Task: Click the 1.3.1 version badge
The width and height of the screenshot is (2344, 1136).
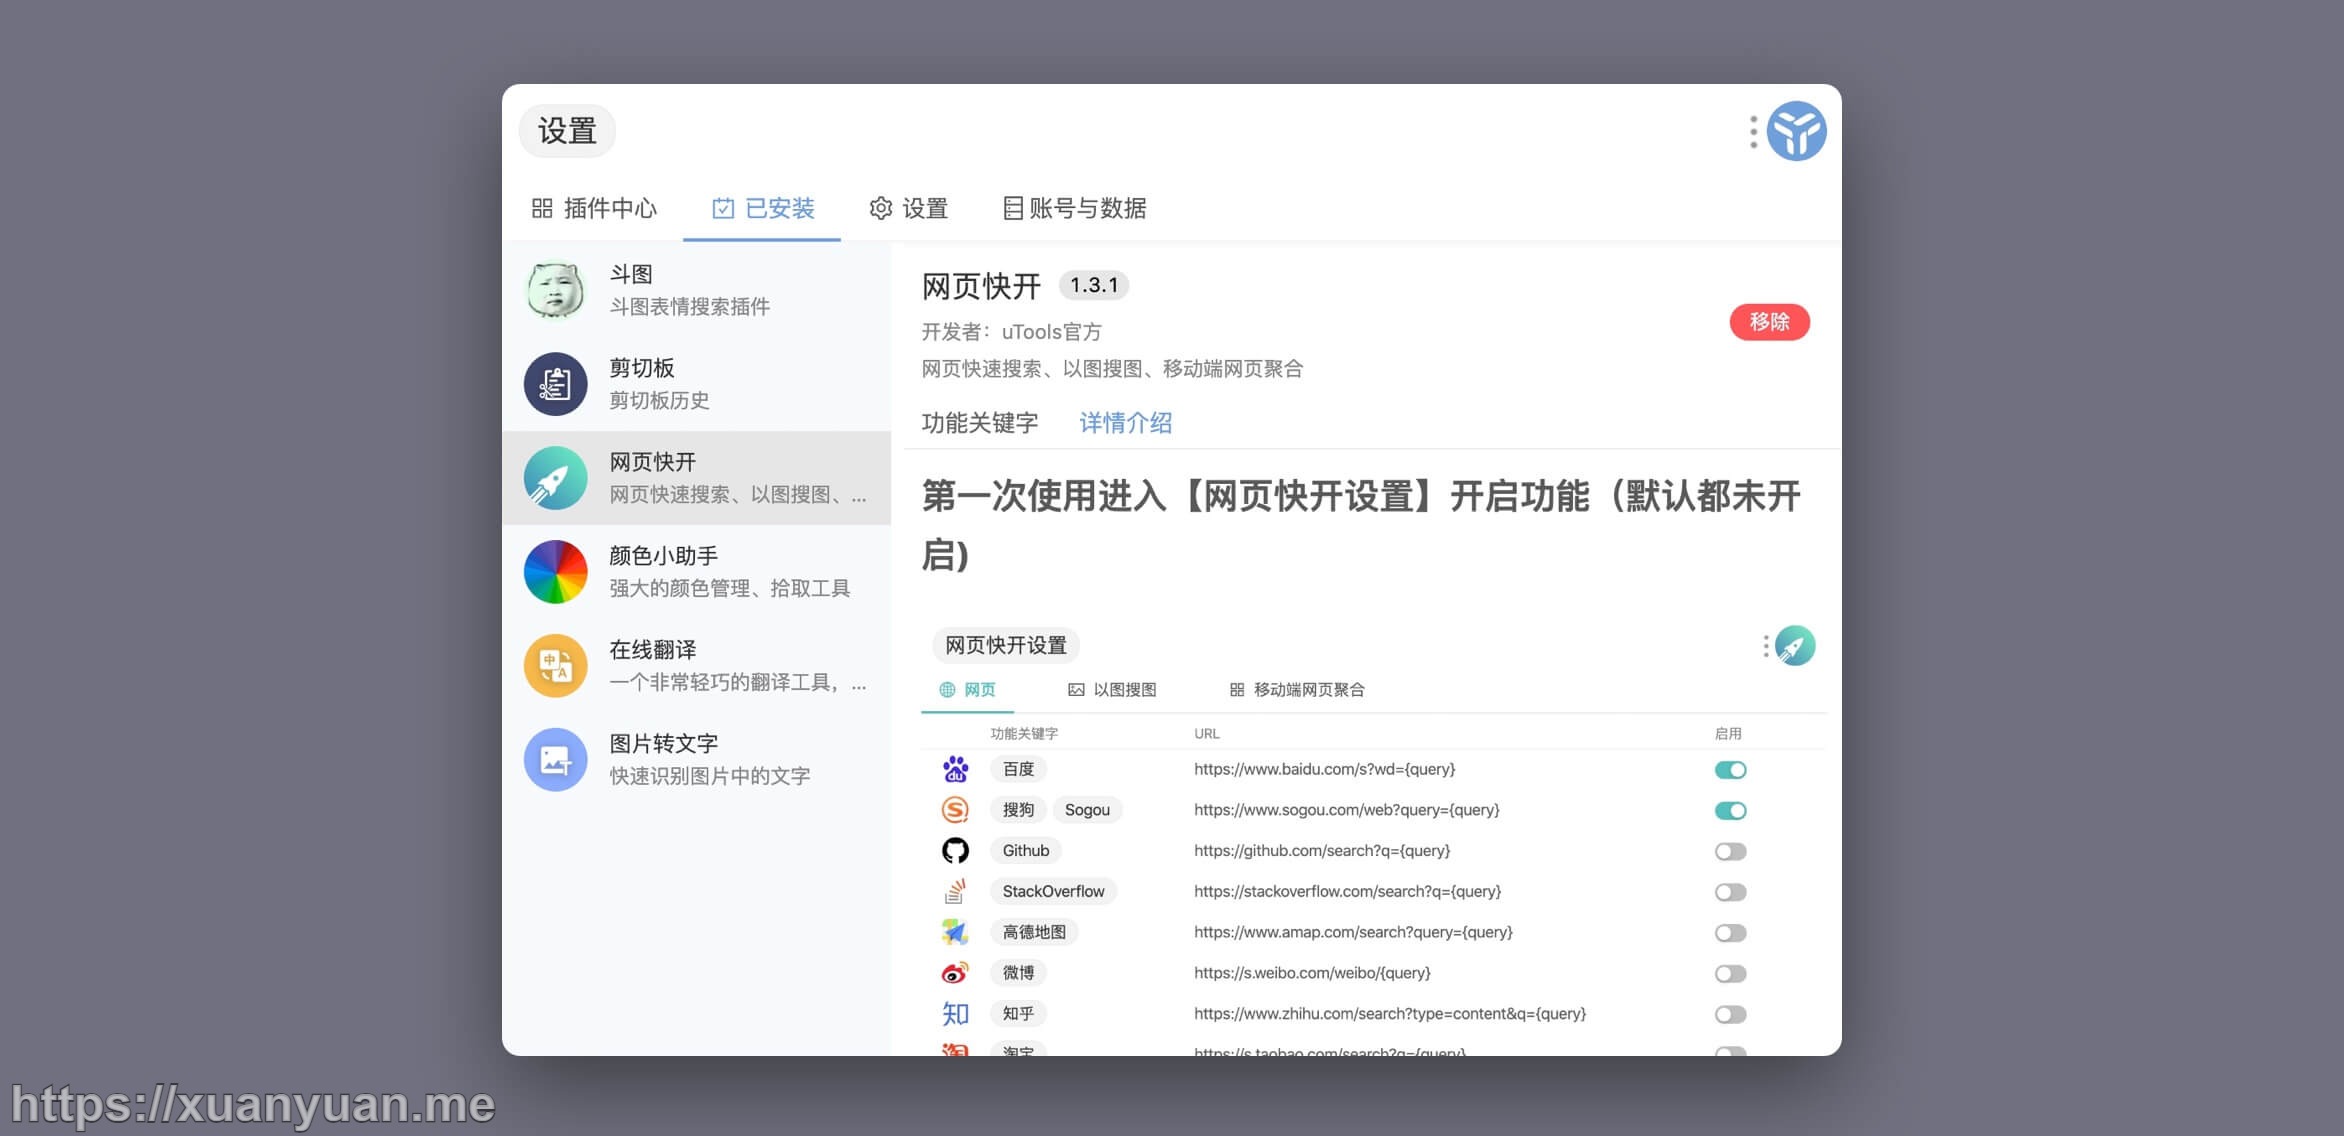Action: click(x=1094, y=285)
